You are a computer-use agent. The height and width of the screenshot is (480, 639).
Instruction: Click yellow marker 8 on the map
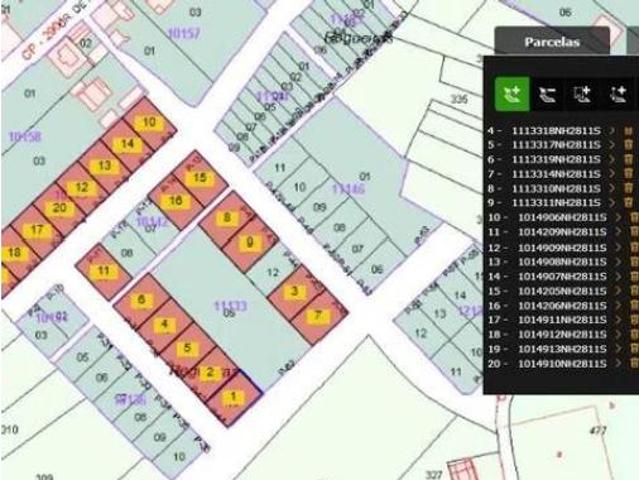(x=227, y=218)
